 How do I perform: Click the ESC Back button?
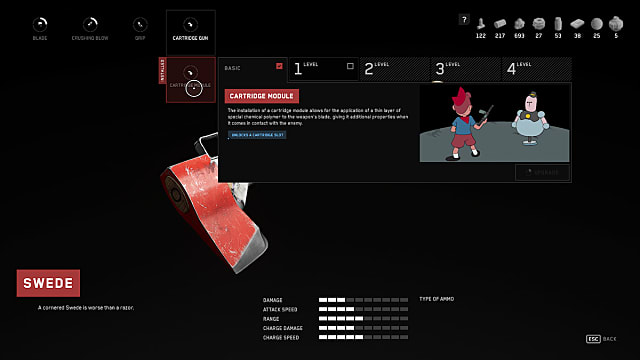pyautogui.click(x=601, y=339)
